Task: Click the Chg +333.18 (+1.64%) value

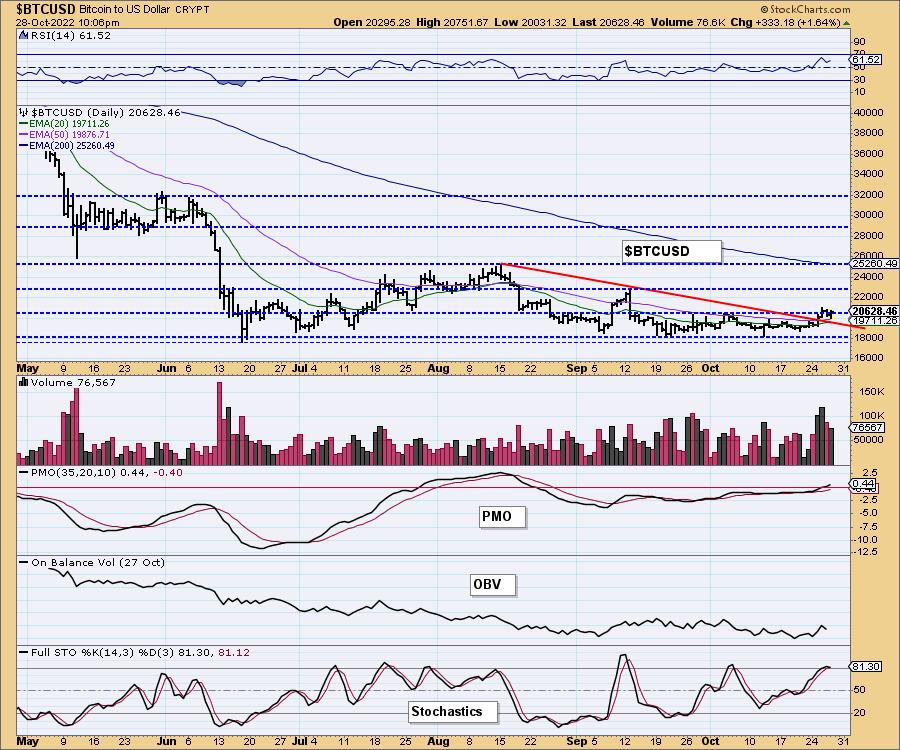Action: coord(786,22)
